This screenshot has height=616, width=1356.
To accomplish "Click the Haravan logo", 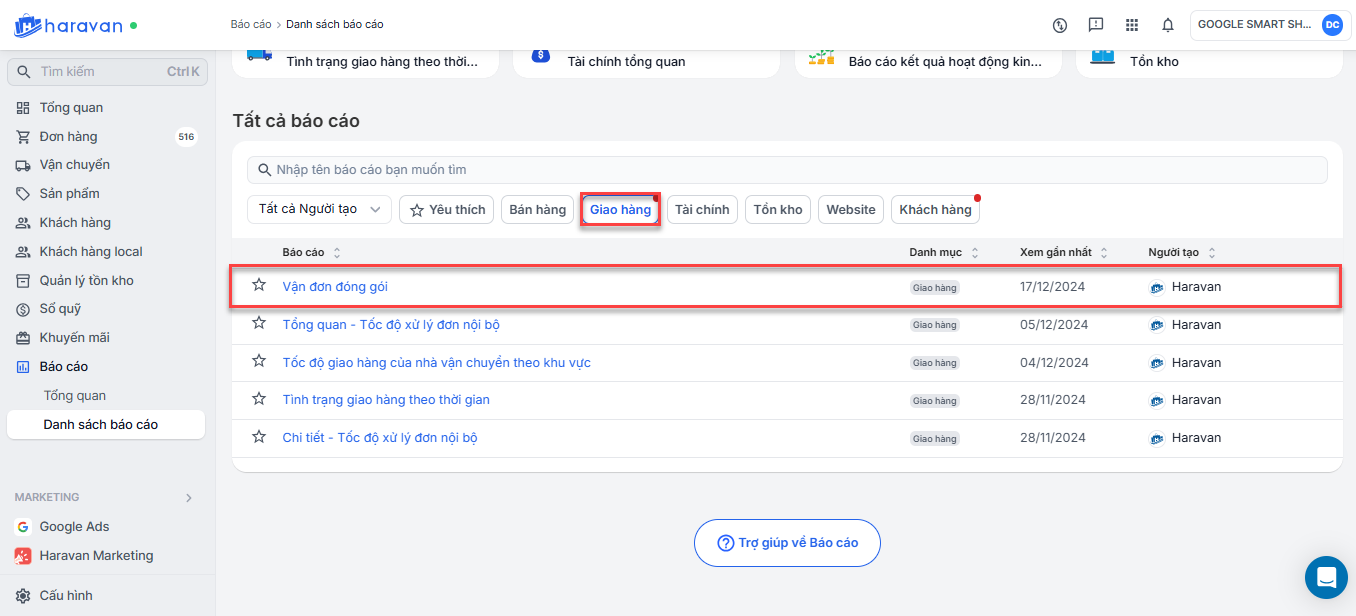I will (76, 25).
